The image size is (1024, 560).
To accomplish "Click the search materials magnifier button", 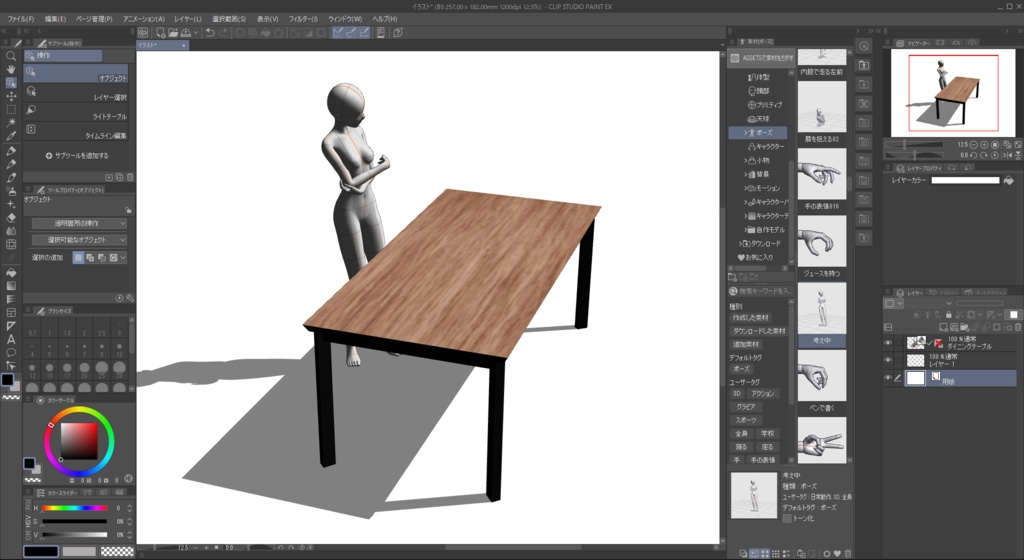I will tap(733, 291).
